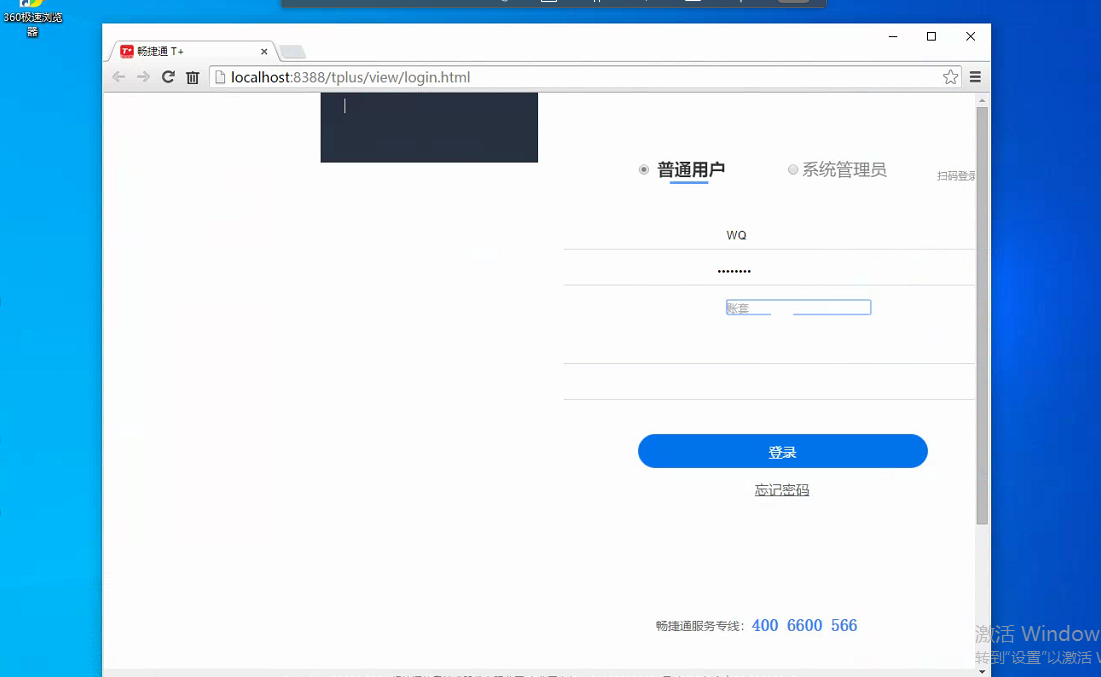Select the 系统管理员 radio button

tap(792, 169)
